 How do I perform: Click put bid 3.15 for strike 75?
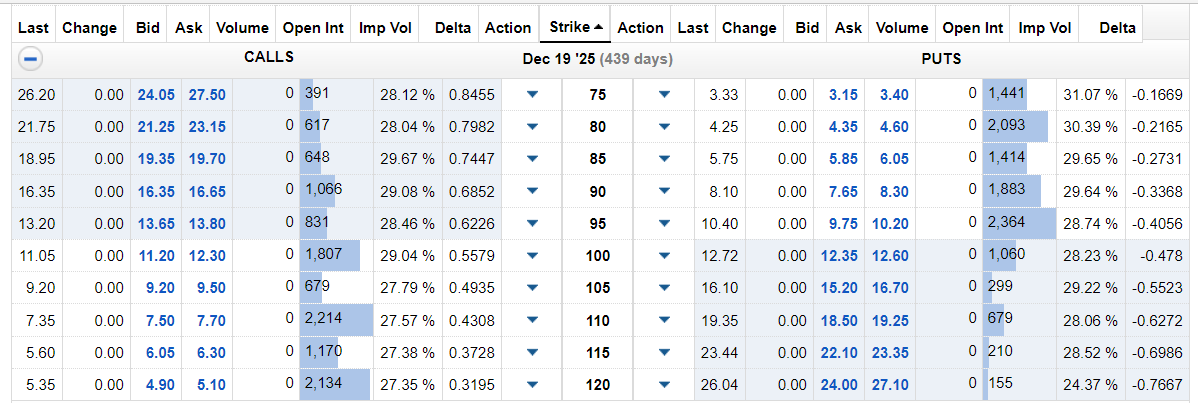pyautogui.click(x=844, y=94)
